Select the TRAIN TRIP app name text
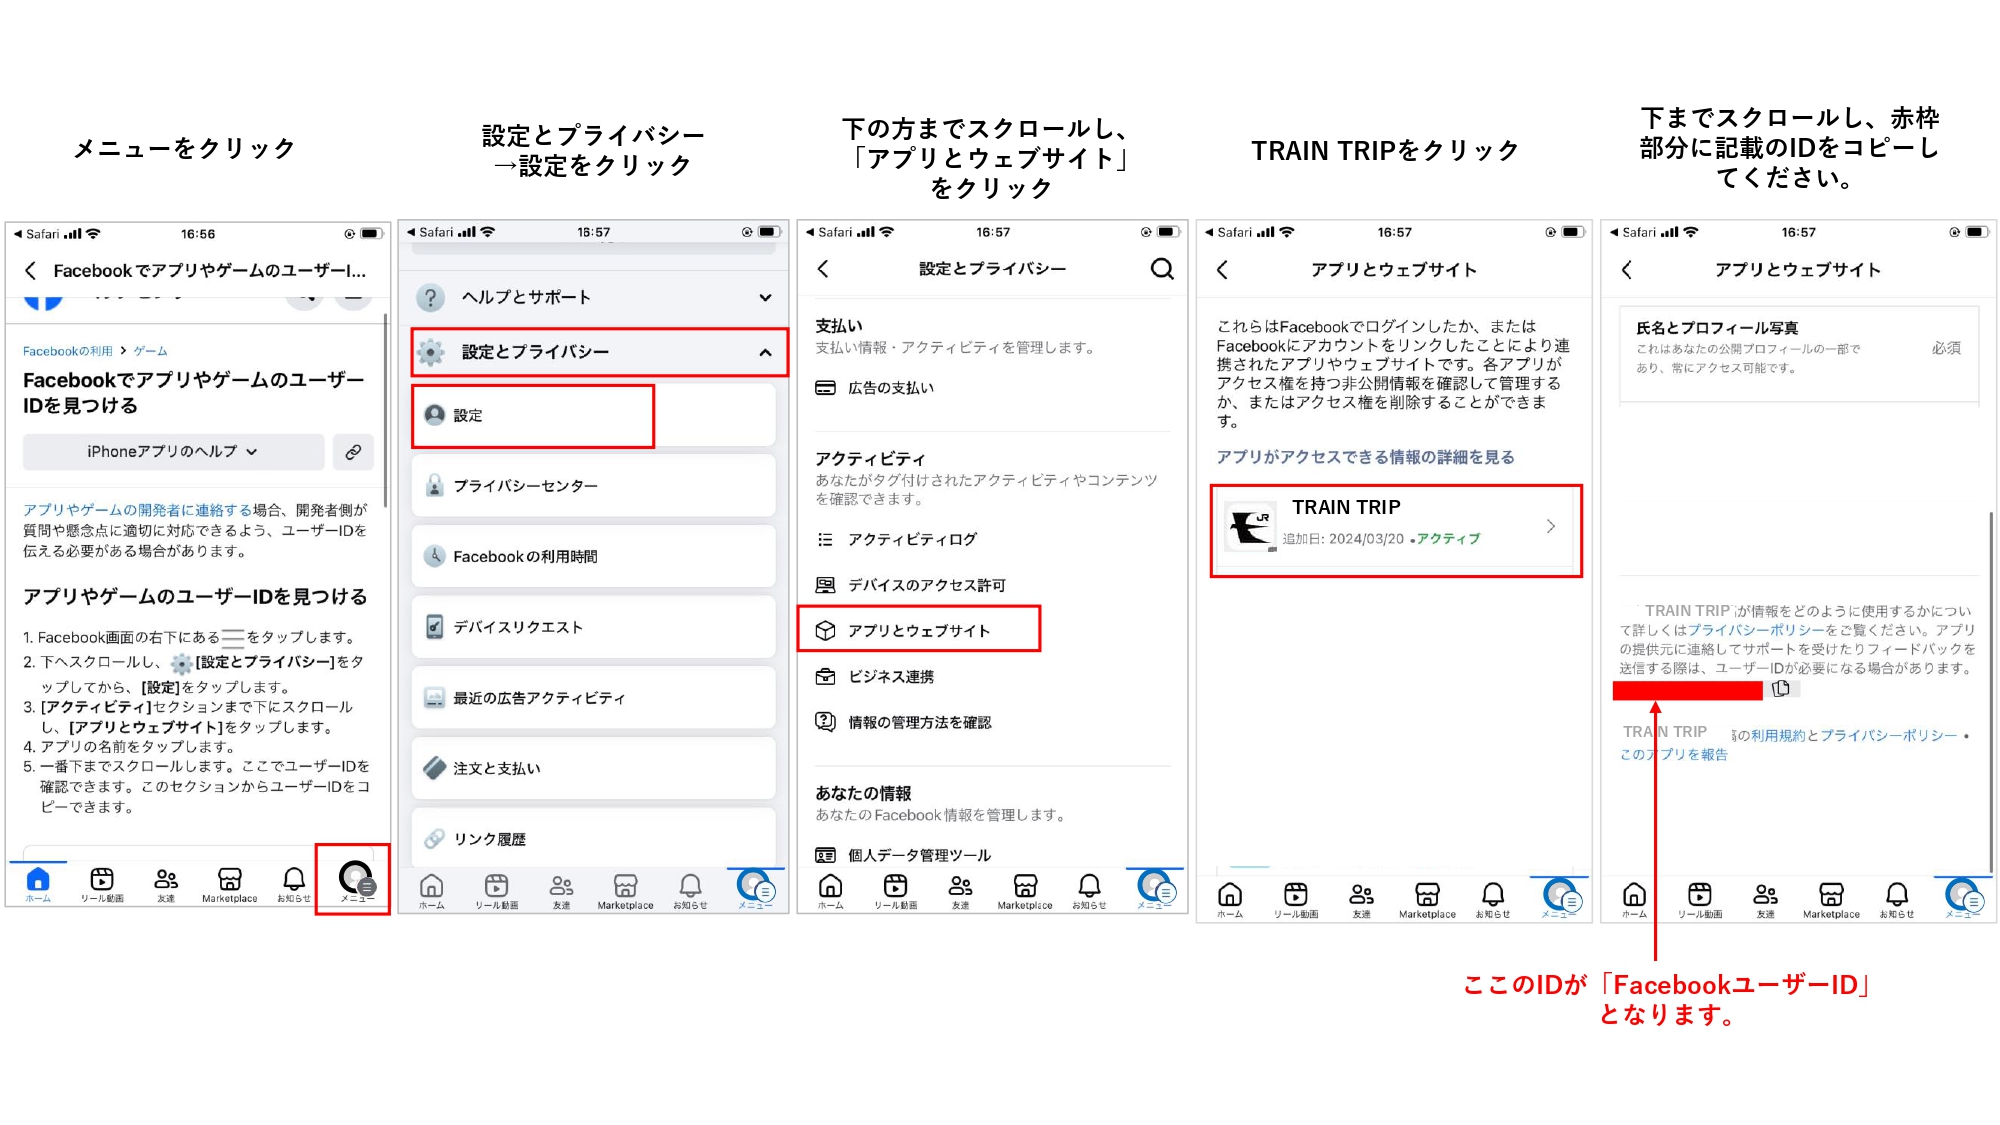The image size is (2000, 1125). point(1346,507)
